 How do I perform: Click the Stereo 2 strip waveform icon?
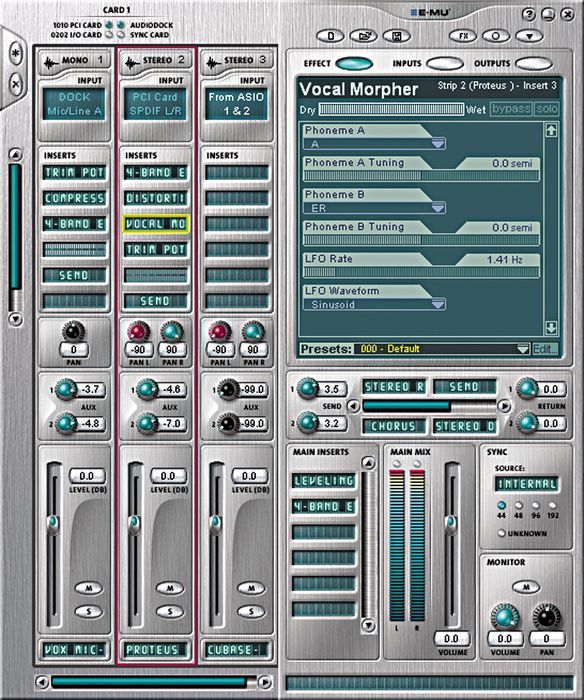point(132,62)
